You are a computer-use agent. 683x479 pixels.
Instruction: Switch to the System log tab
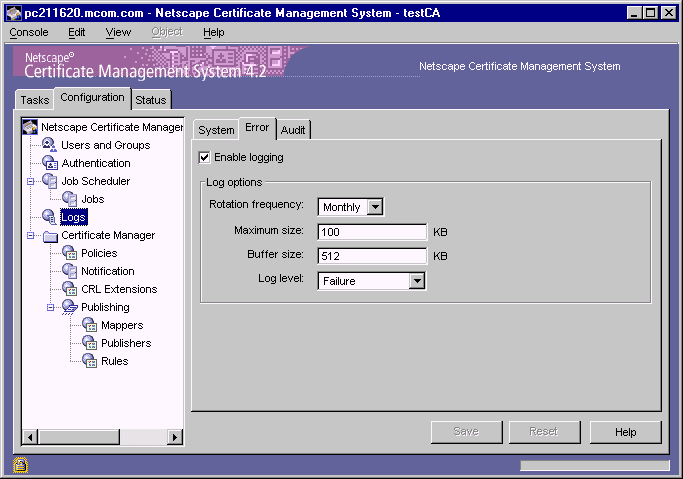216,130
